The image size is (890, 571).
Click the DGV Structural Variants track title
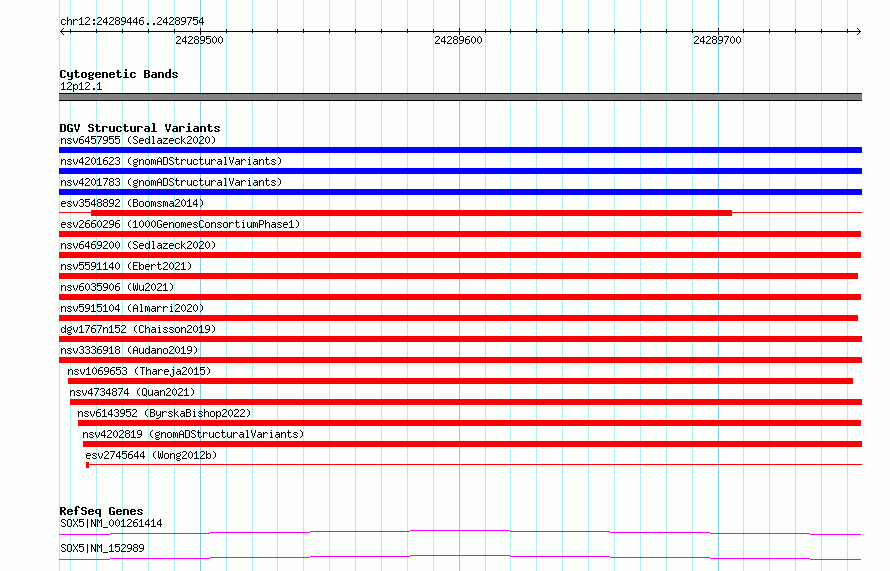click(140, 128)
